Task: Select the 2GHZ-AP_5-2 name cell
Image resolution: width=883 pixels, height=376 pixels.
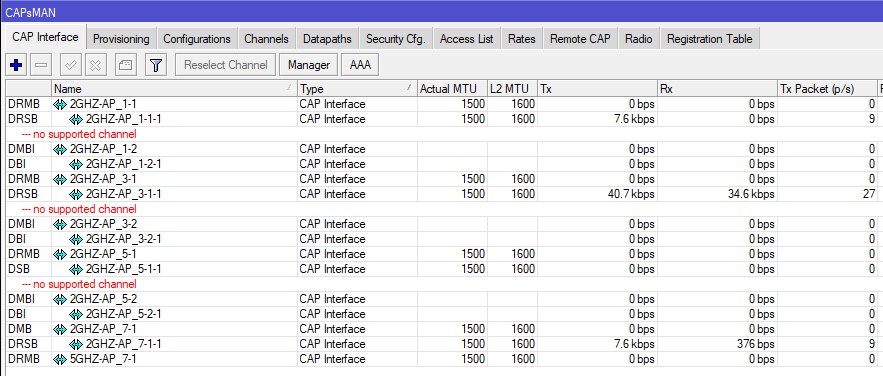Action: coord(174,299)
